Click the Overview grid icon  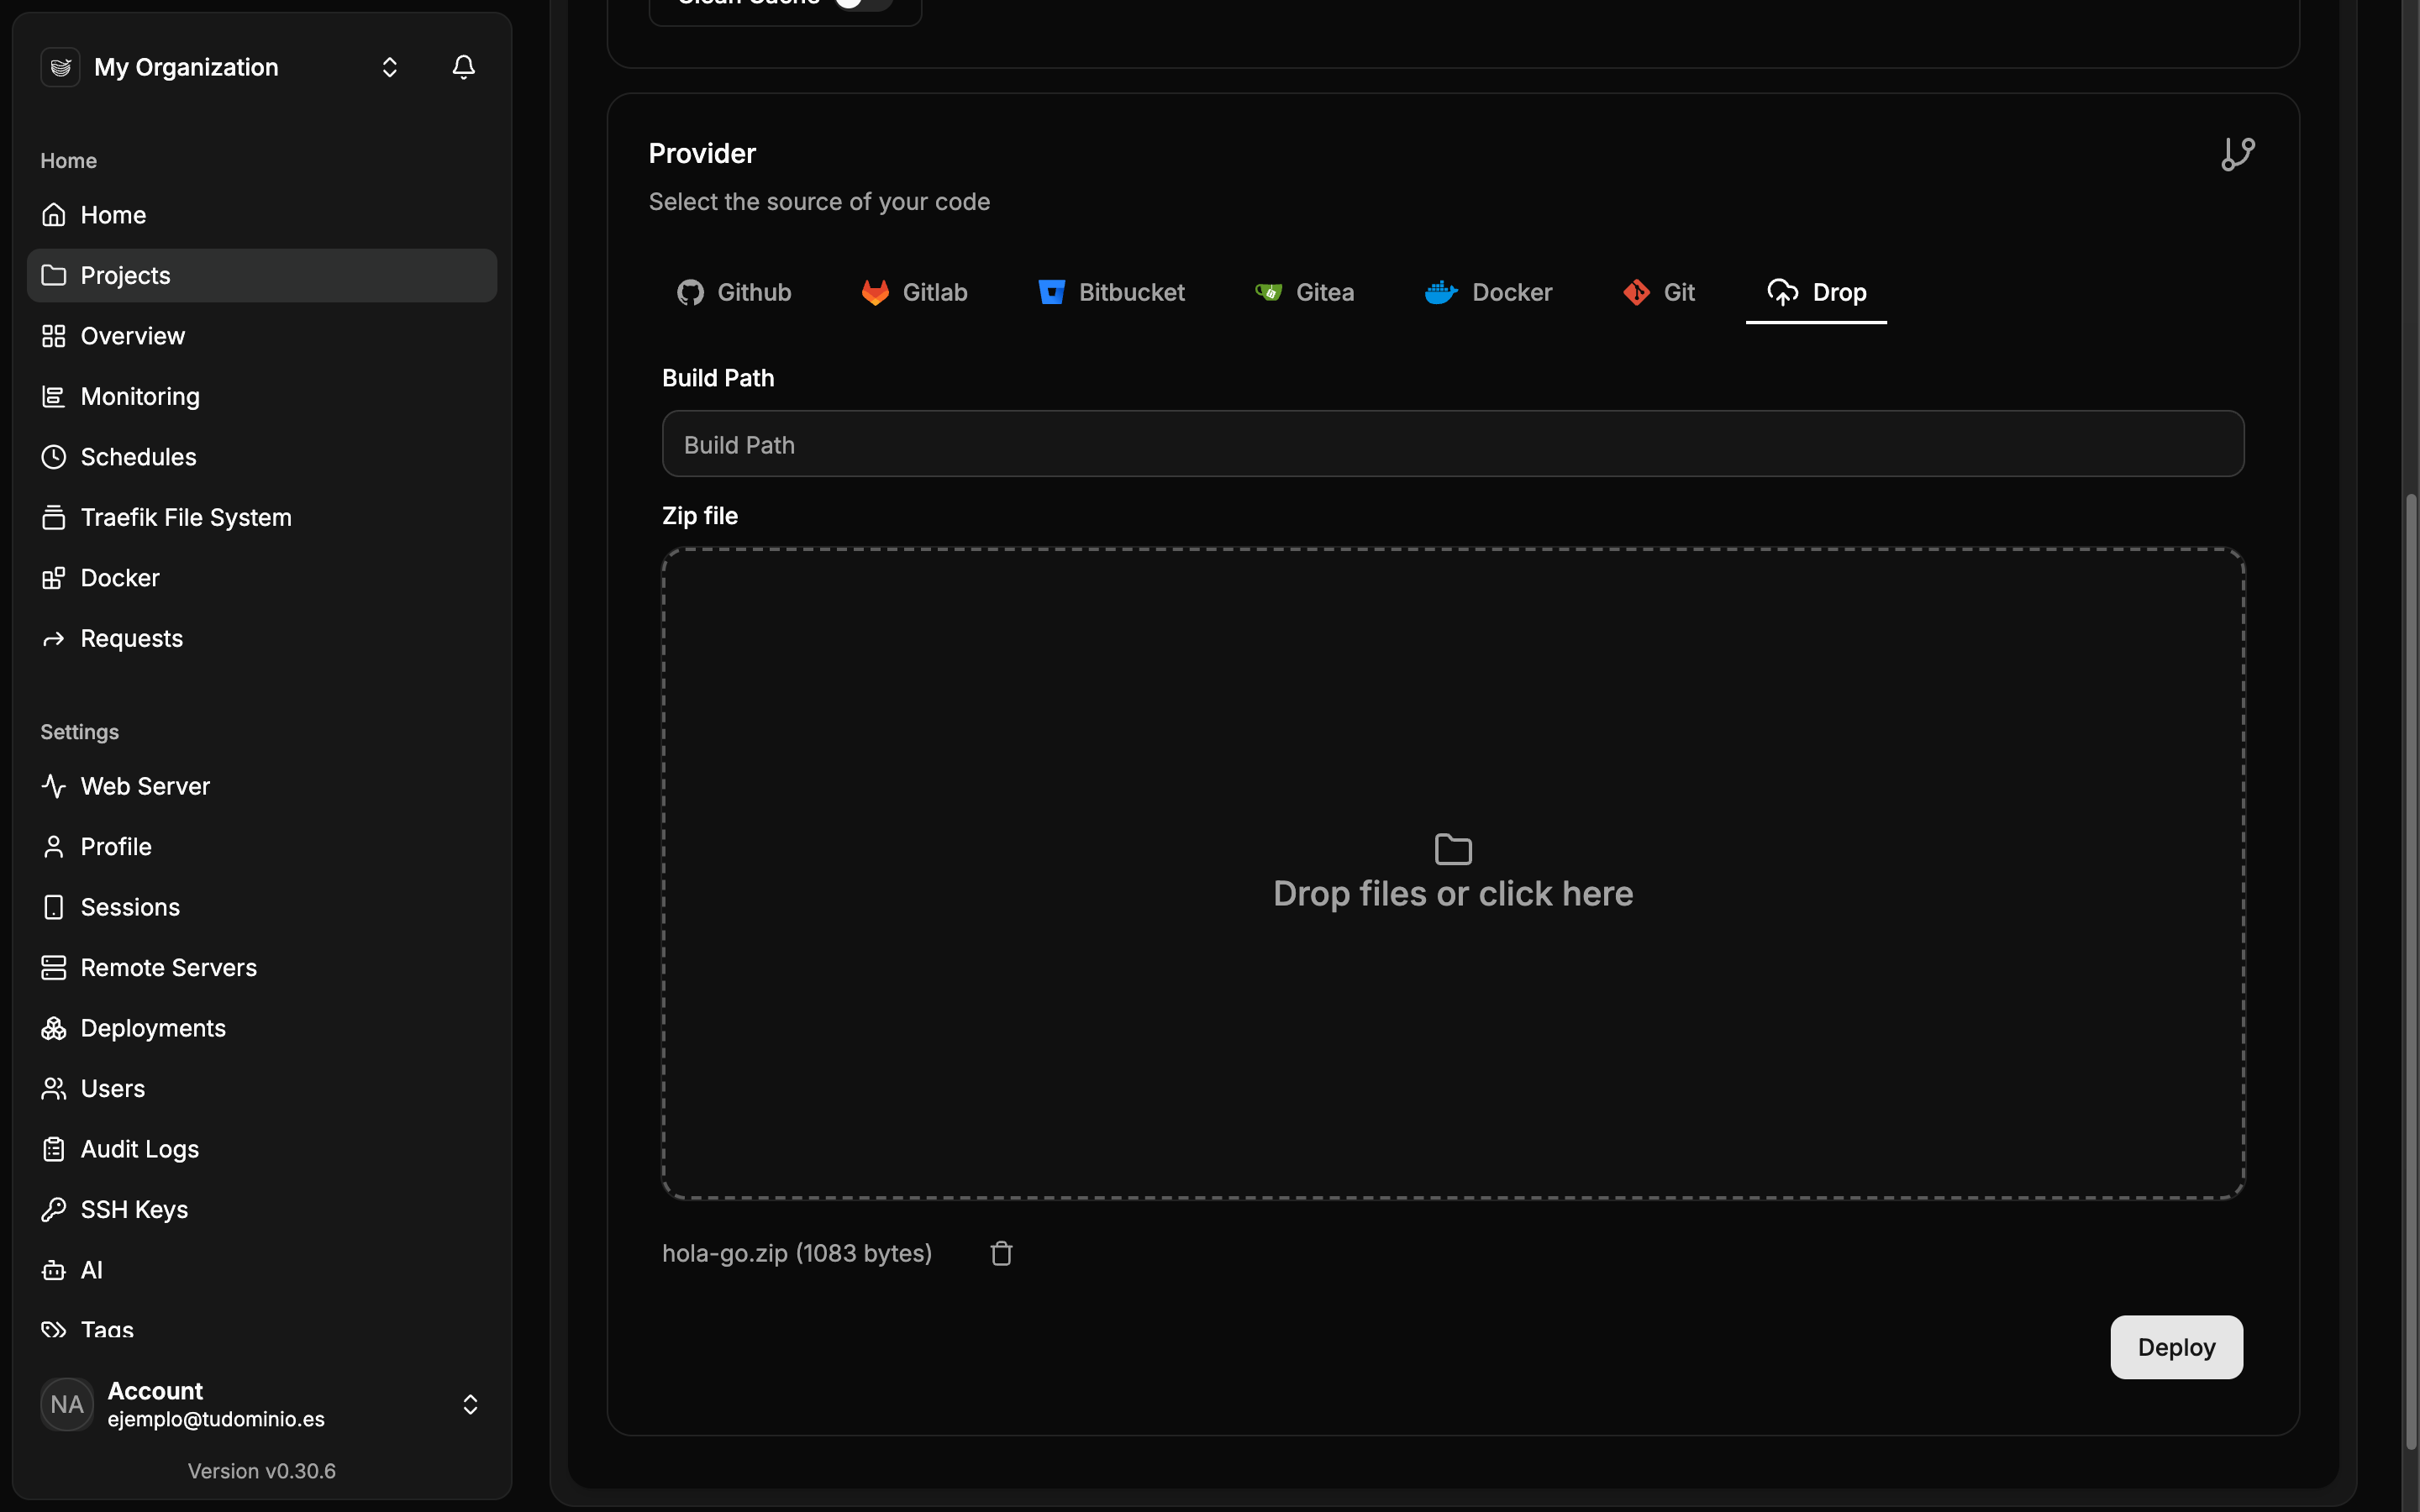[x=54, y=336]
